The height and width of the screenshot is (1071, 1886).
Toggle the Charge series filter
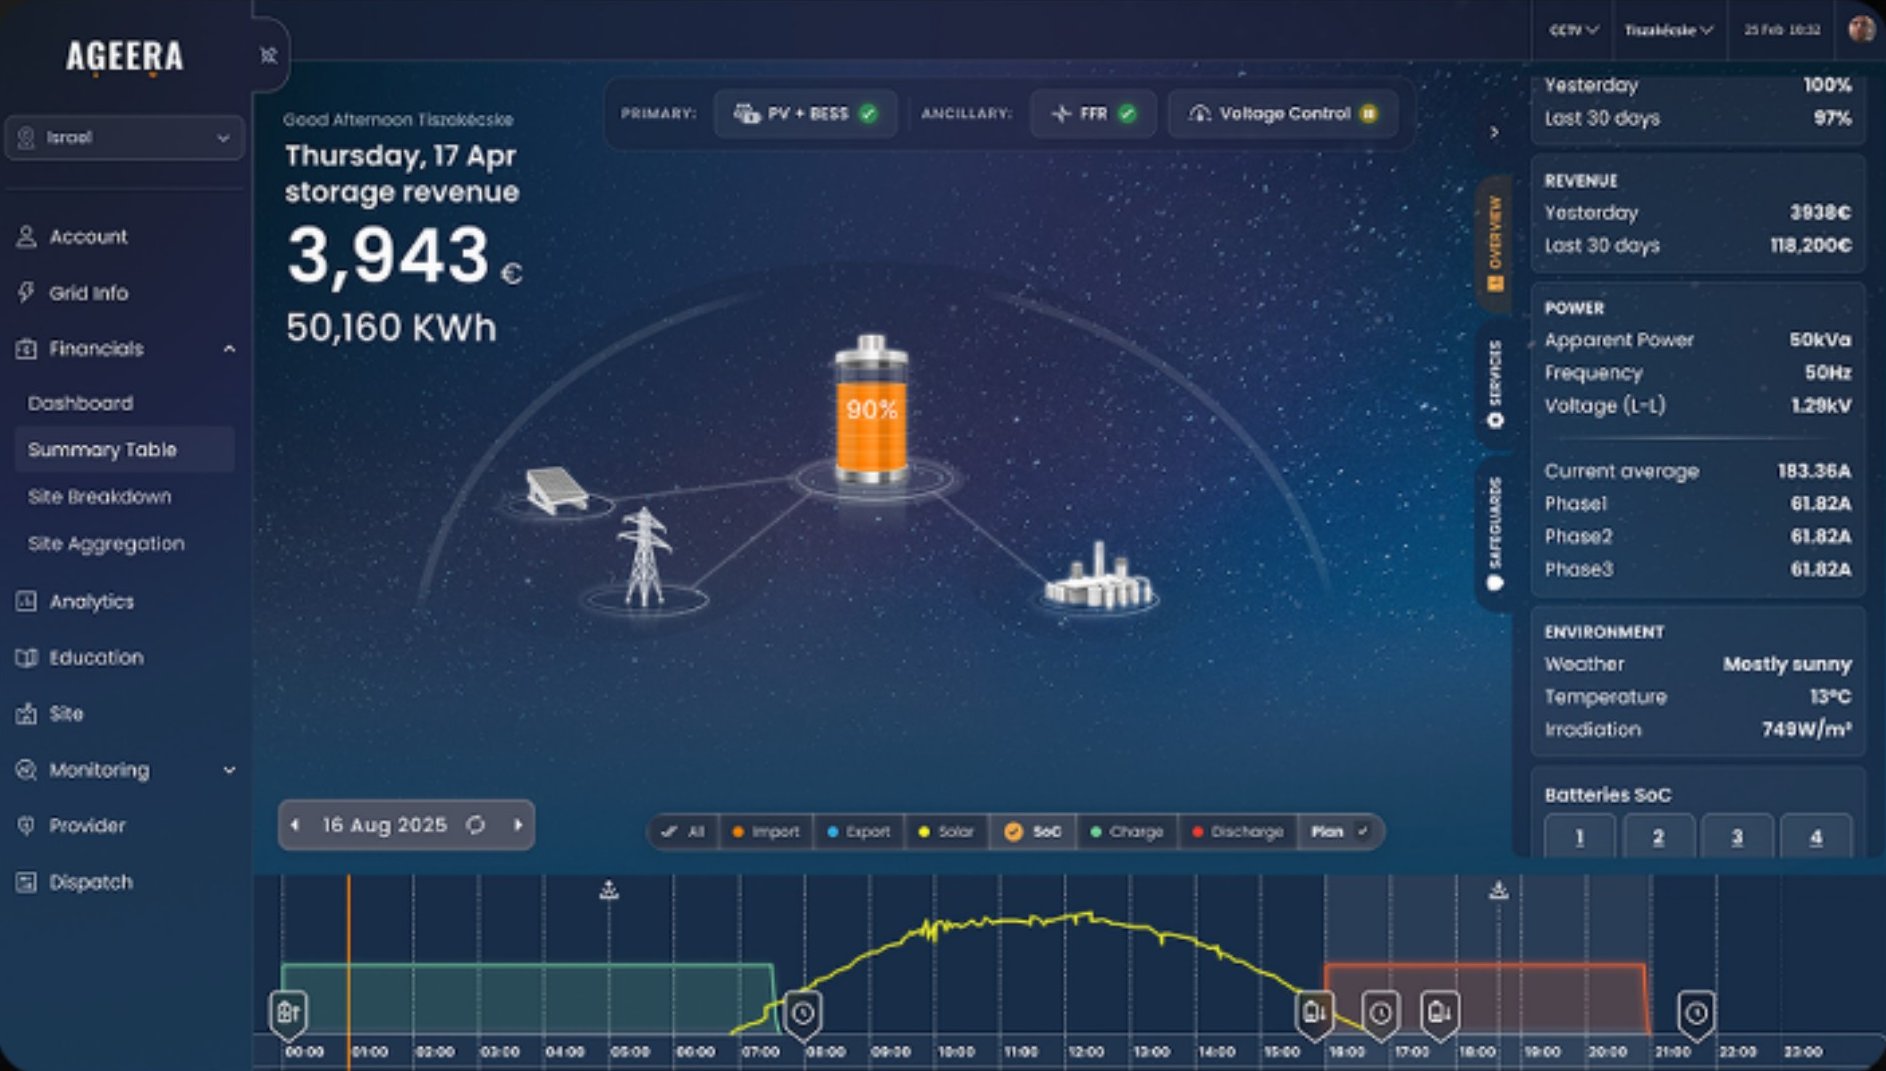(x=1127, y=832)
